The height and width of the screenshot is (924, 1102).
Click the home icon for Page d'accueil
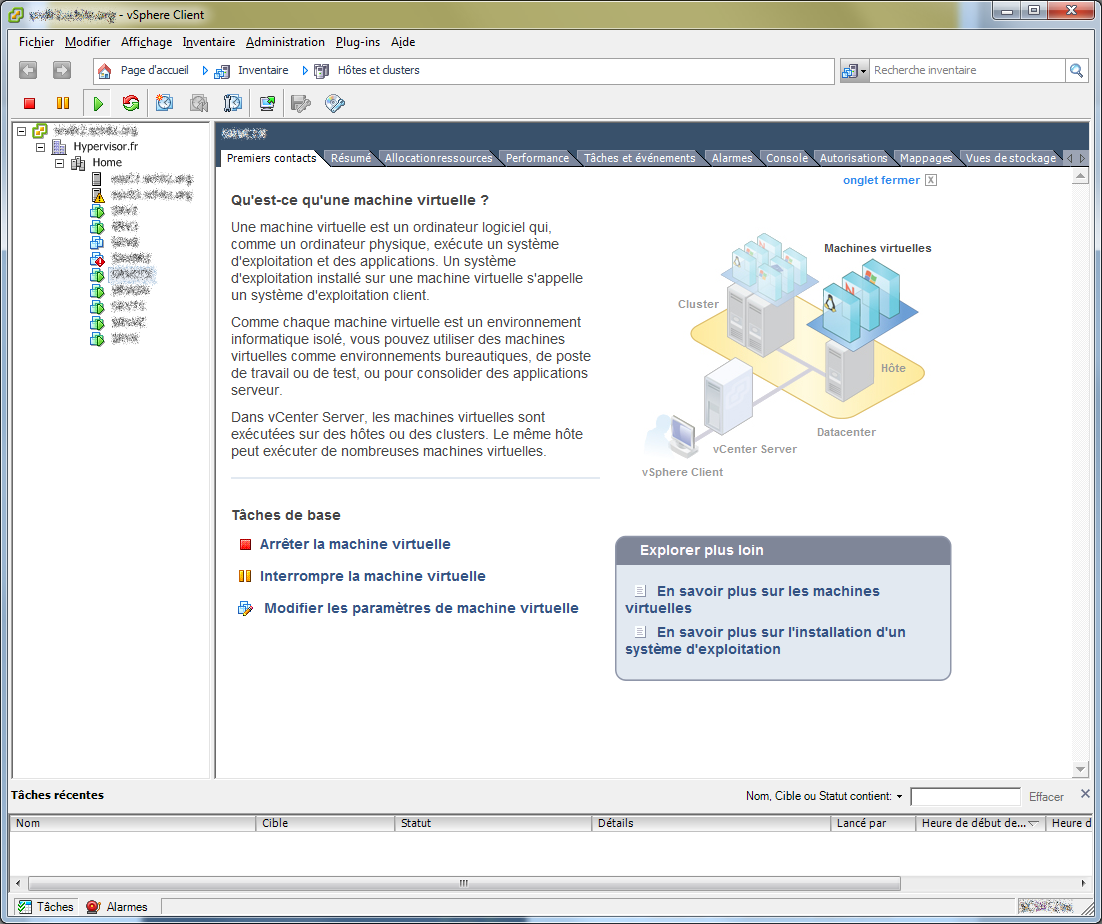pyautogui.click(x=105, y=71)
